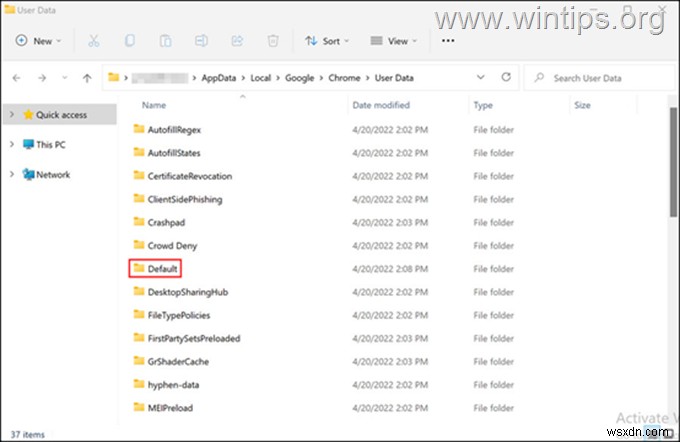Viewport: 680px width, 442px height.
Task: Click AppData in the address path
Action: coord(219,78)
